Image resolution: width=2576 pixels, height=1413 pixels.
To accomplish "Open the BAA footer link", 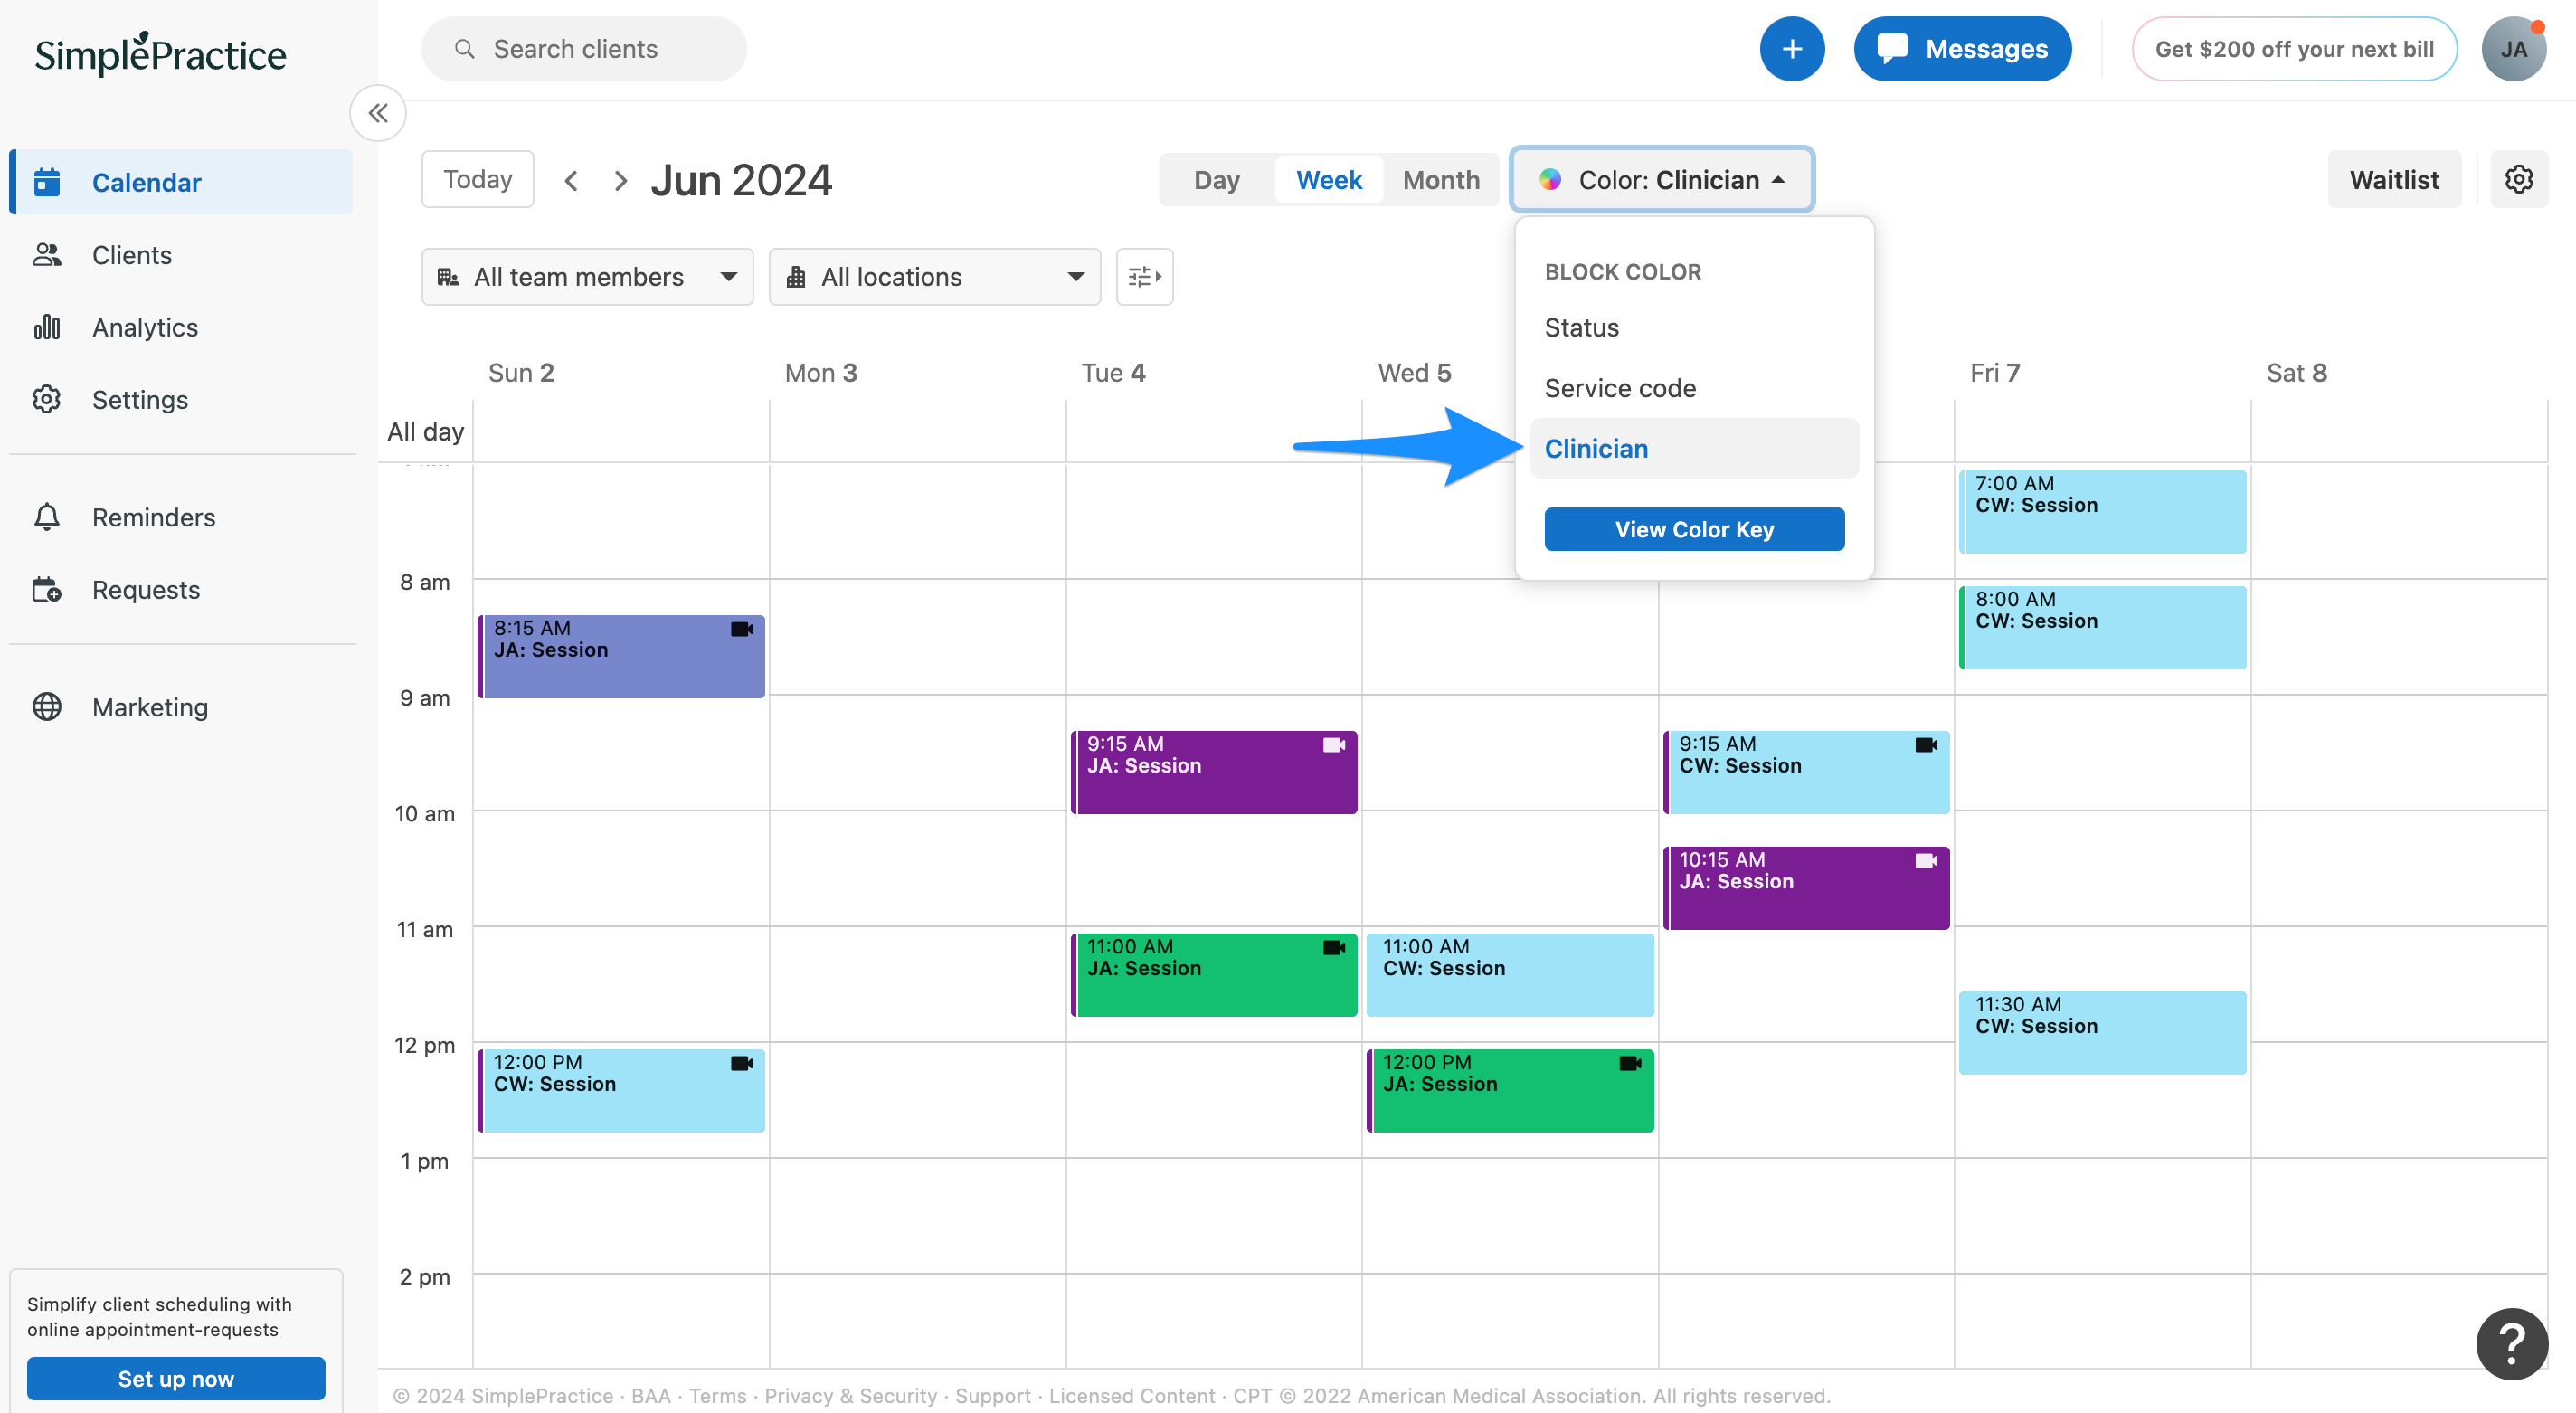I will (x=650, y=1395).
